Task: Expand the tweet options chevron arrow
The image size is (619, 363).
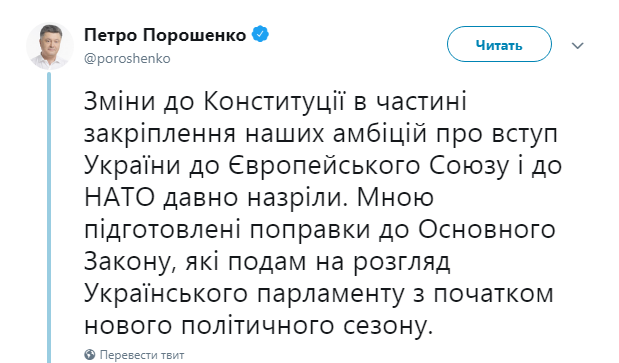Action: [578, 46]
